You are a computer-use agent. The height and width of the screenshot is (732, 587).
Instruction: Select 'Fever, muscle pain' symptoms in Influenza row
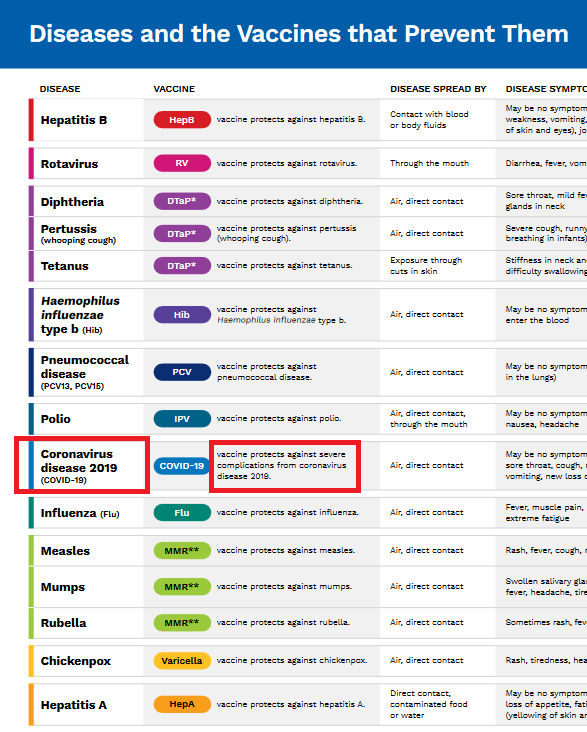point(546,513)
